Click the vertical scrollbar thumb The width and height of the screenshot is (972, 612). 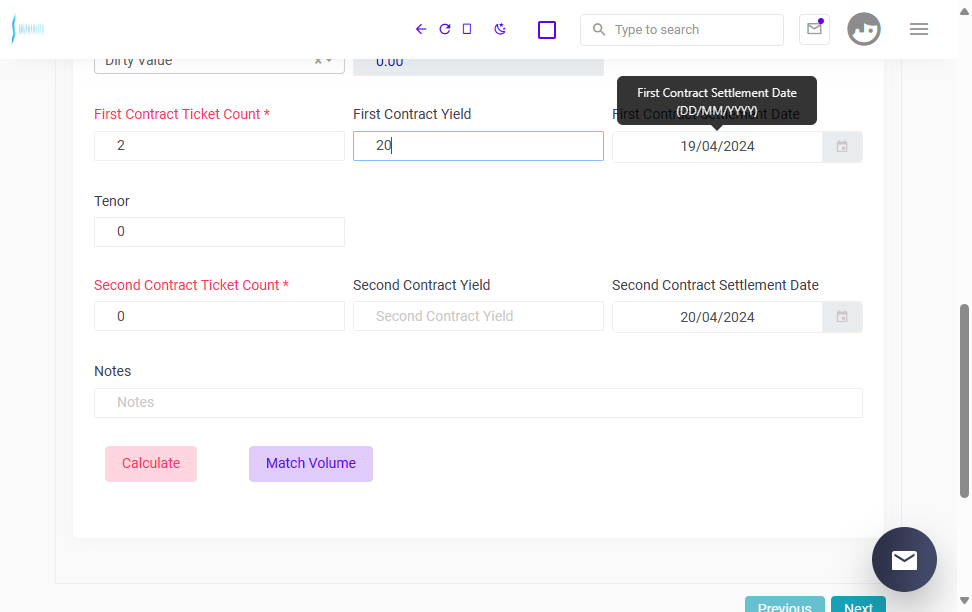point(964,401)
